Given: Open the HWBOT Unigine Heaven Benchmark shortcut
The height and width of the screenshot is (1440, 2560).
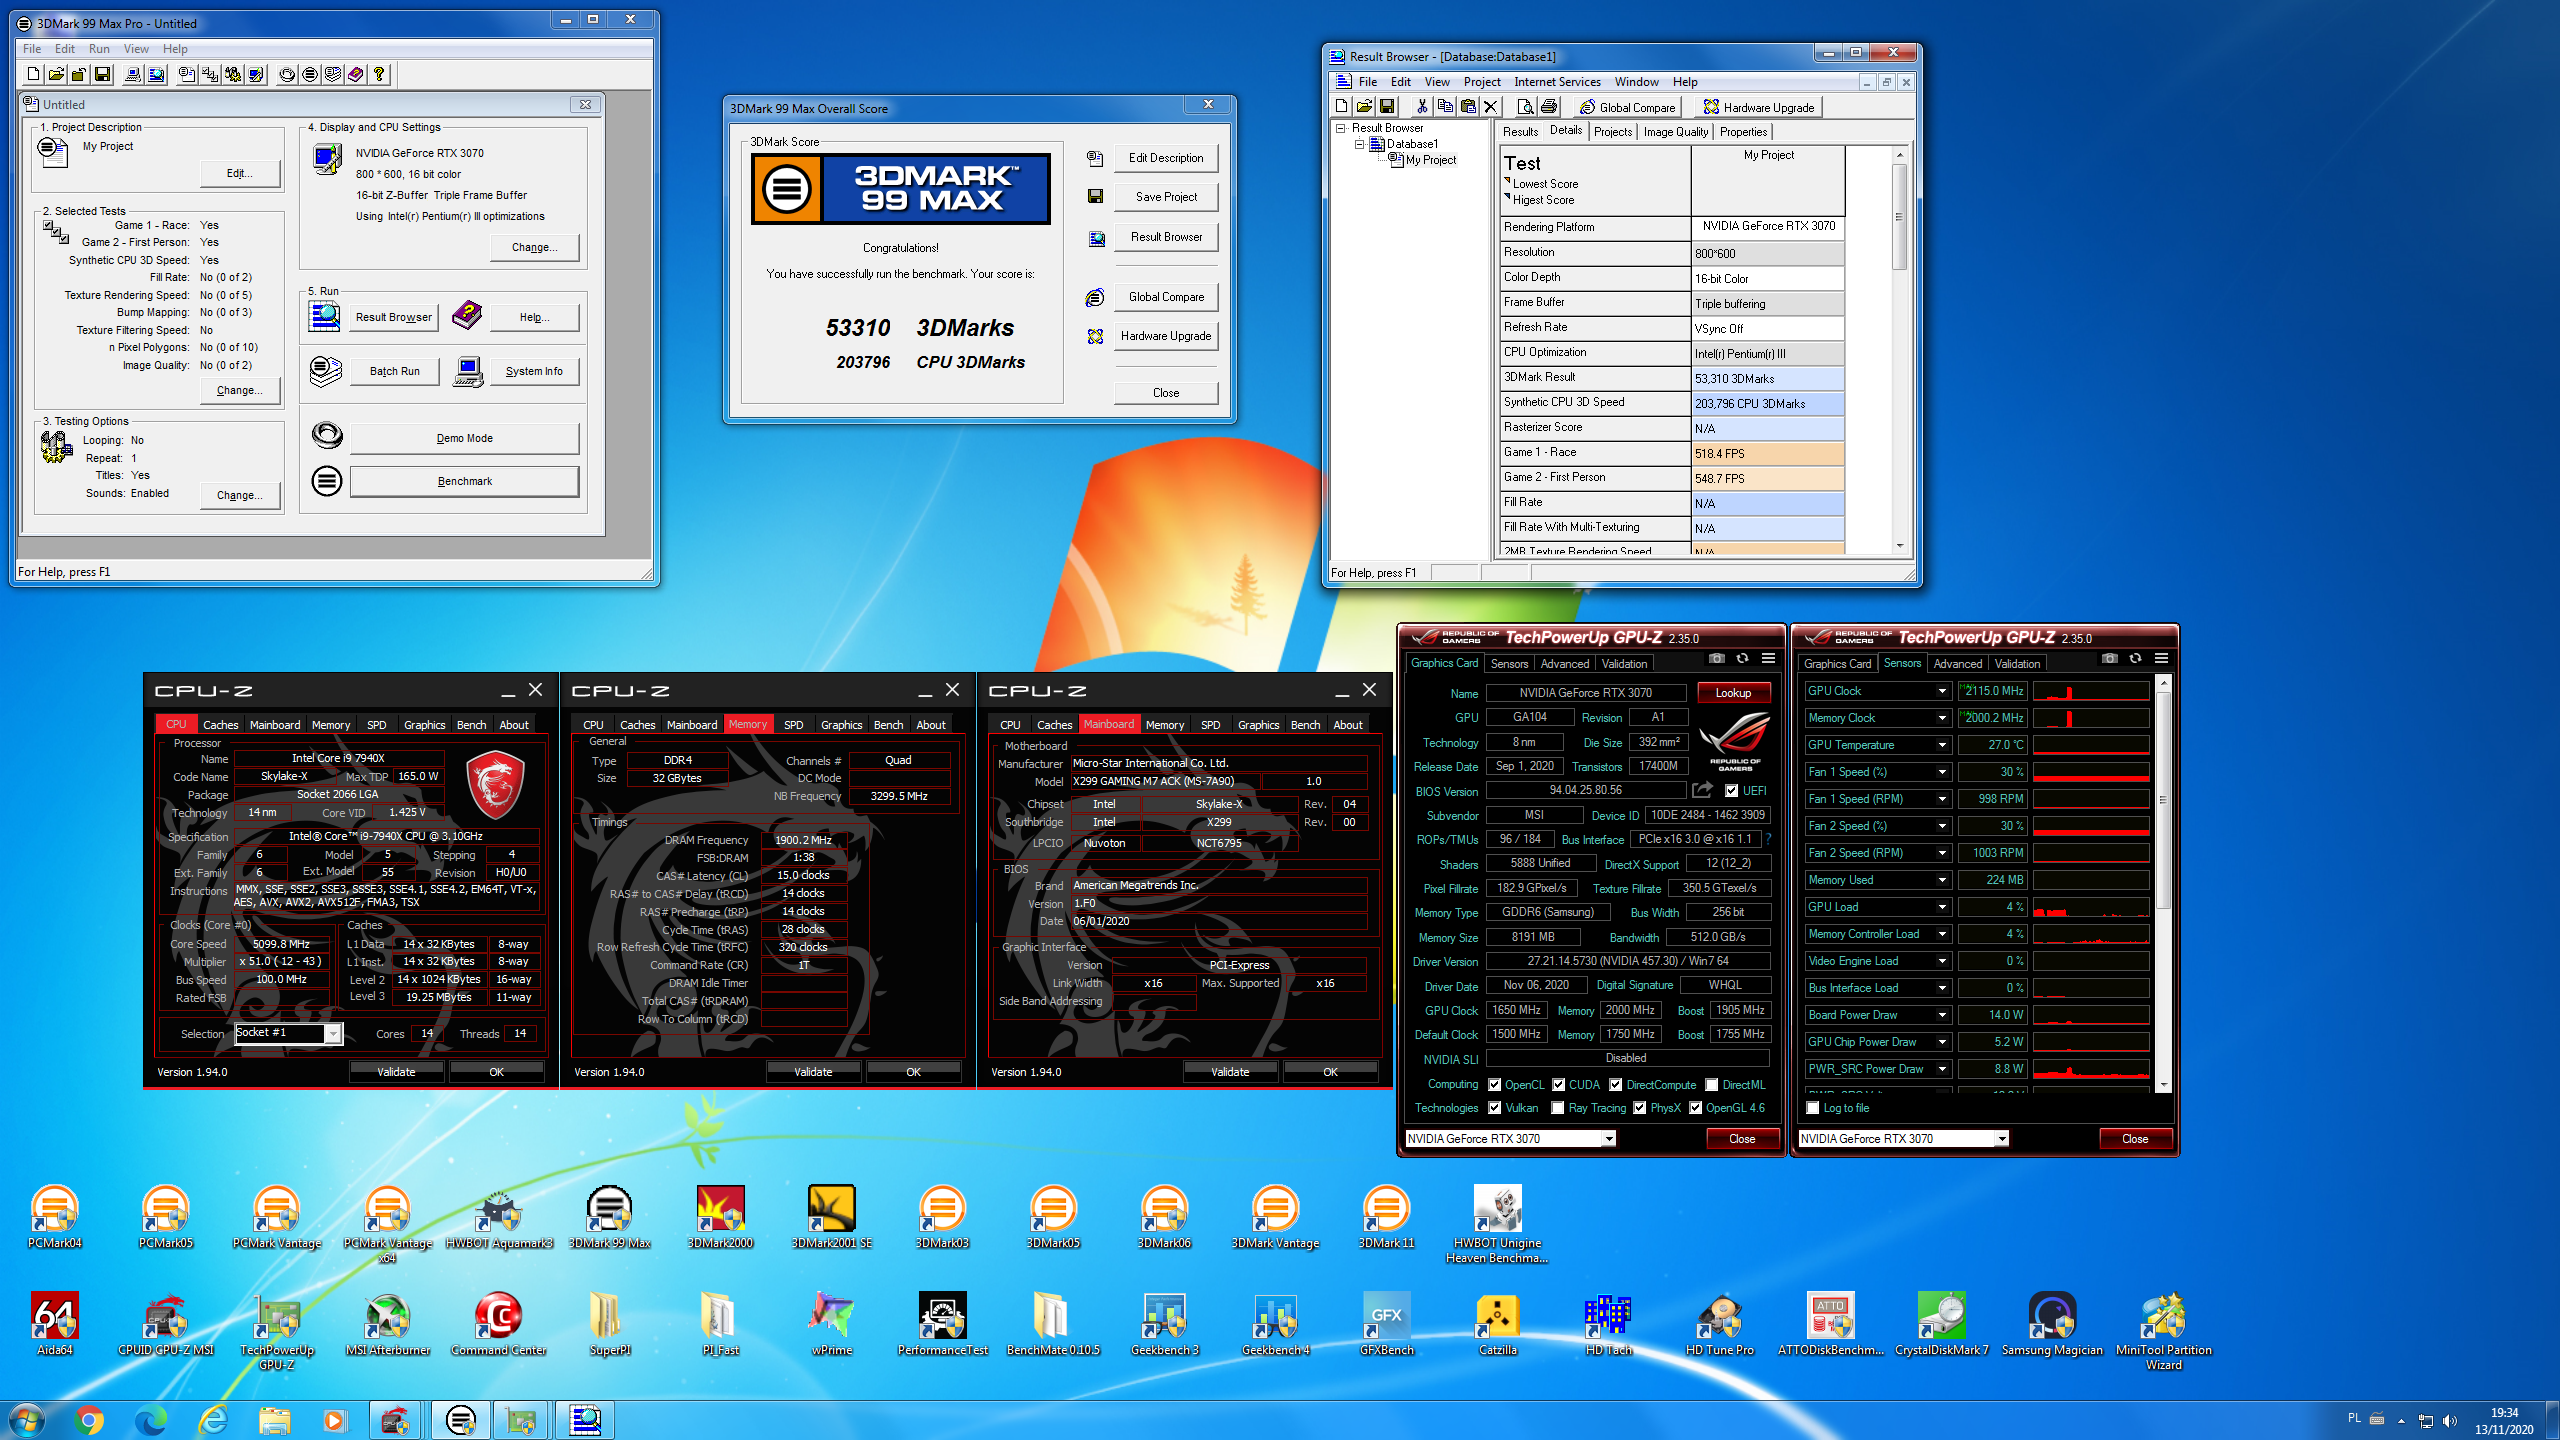Looking at the screenshot, I should (x=1497, y=1224).
